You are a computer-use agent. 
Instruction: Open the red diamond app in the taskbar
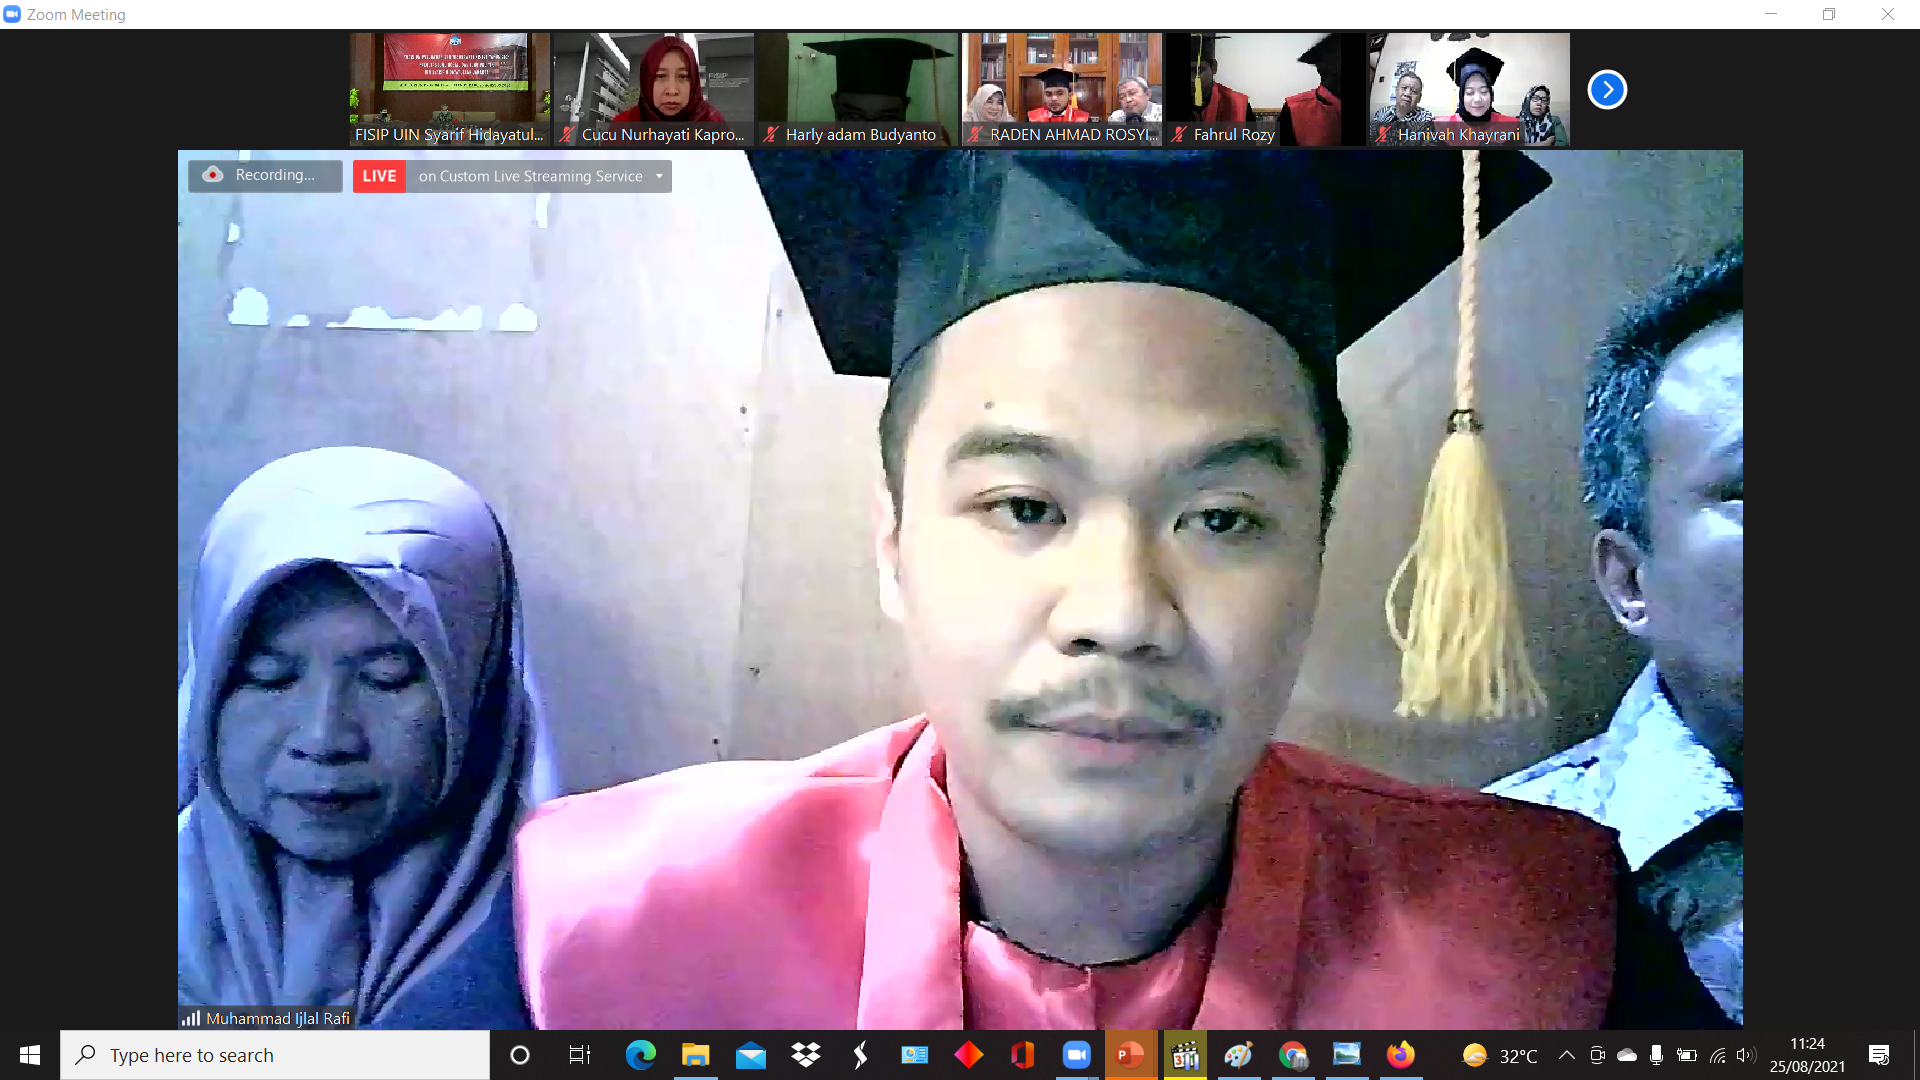tap(969, 1055)
